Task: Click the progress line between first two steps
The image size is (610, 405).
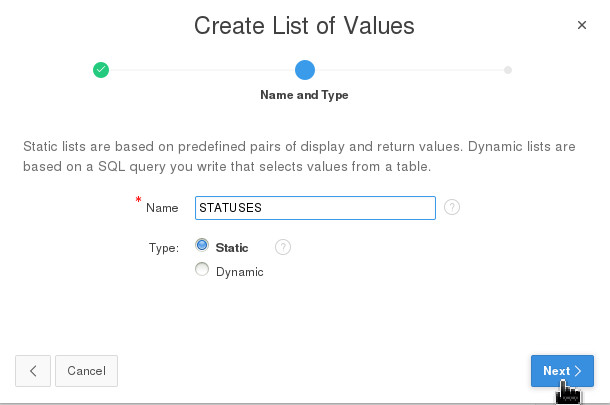Action: click(x=202, y=70)
